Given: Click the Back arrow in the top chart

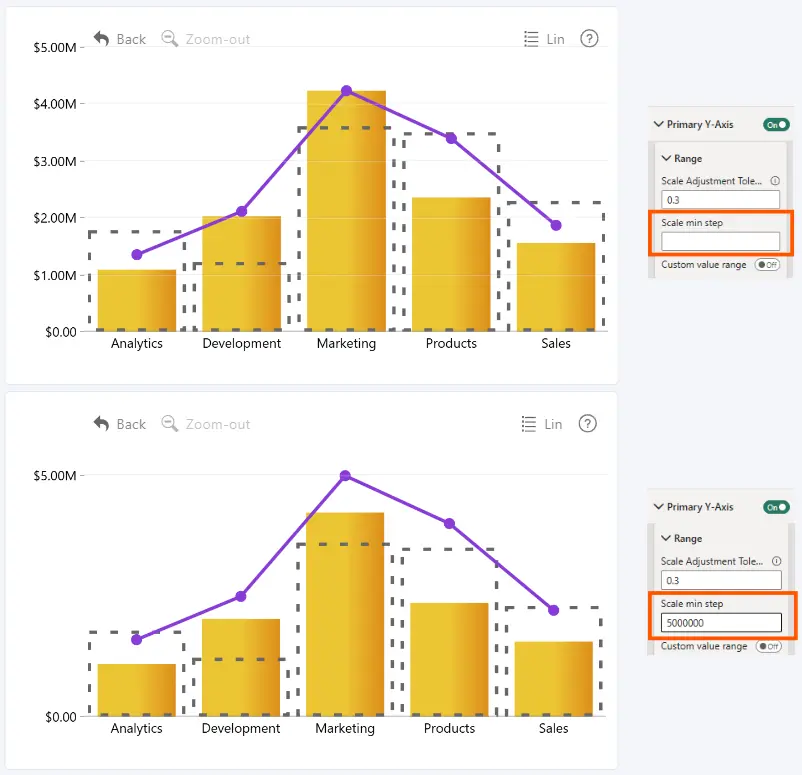Looking at the screenshot, I should 101,39.
